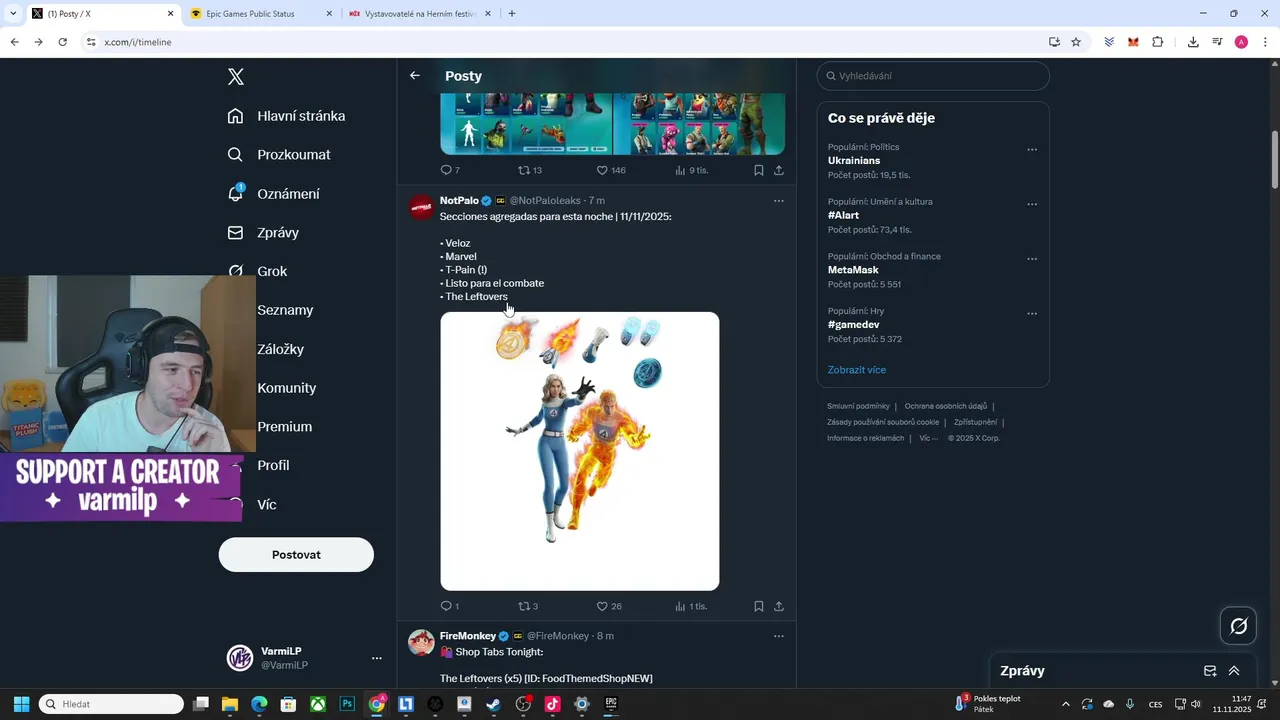Open FireMonkey's profile avatar

point(422,643)
